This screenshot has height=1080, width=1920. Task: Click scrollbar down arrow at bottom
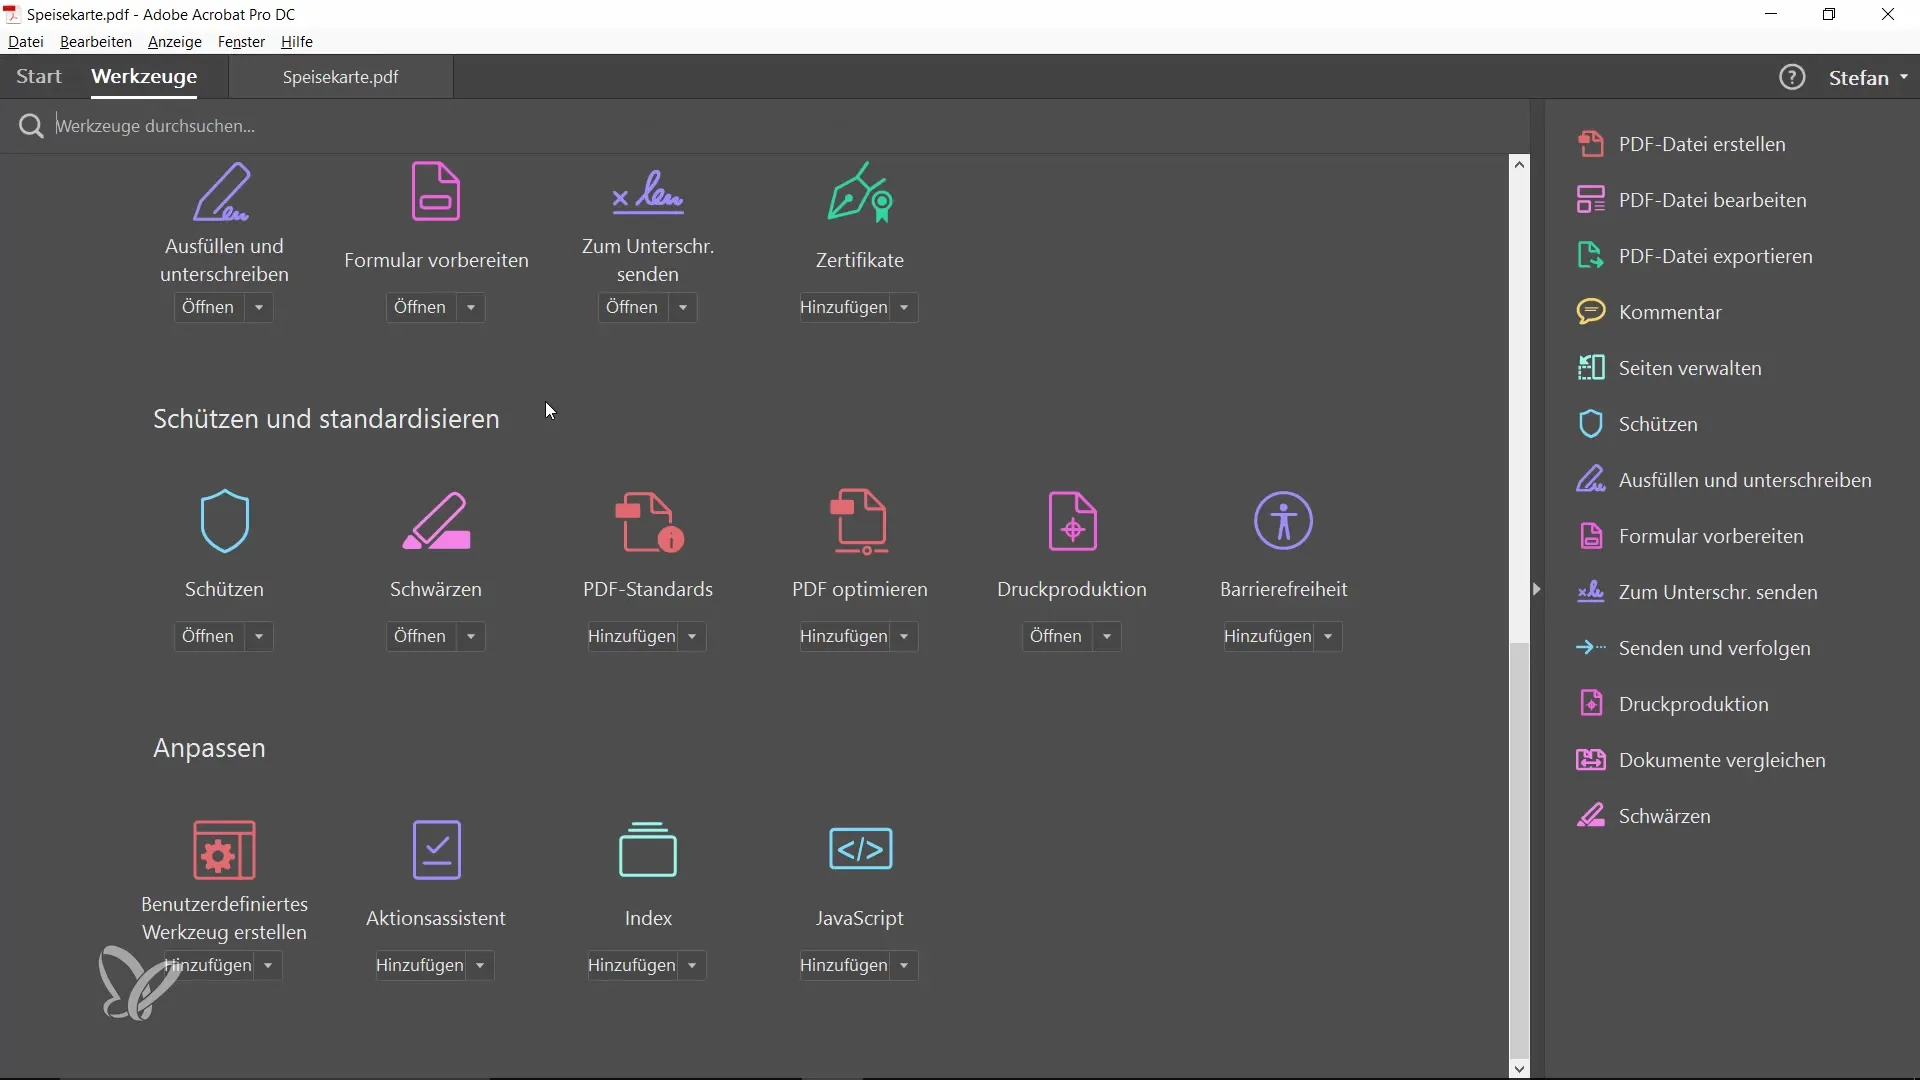click(x=1519, y=1069)
